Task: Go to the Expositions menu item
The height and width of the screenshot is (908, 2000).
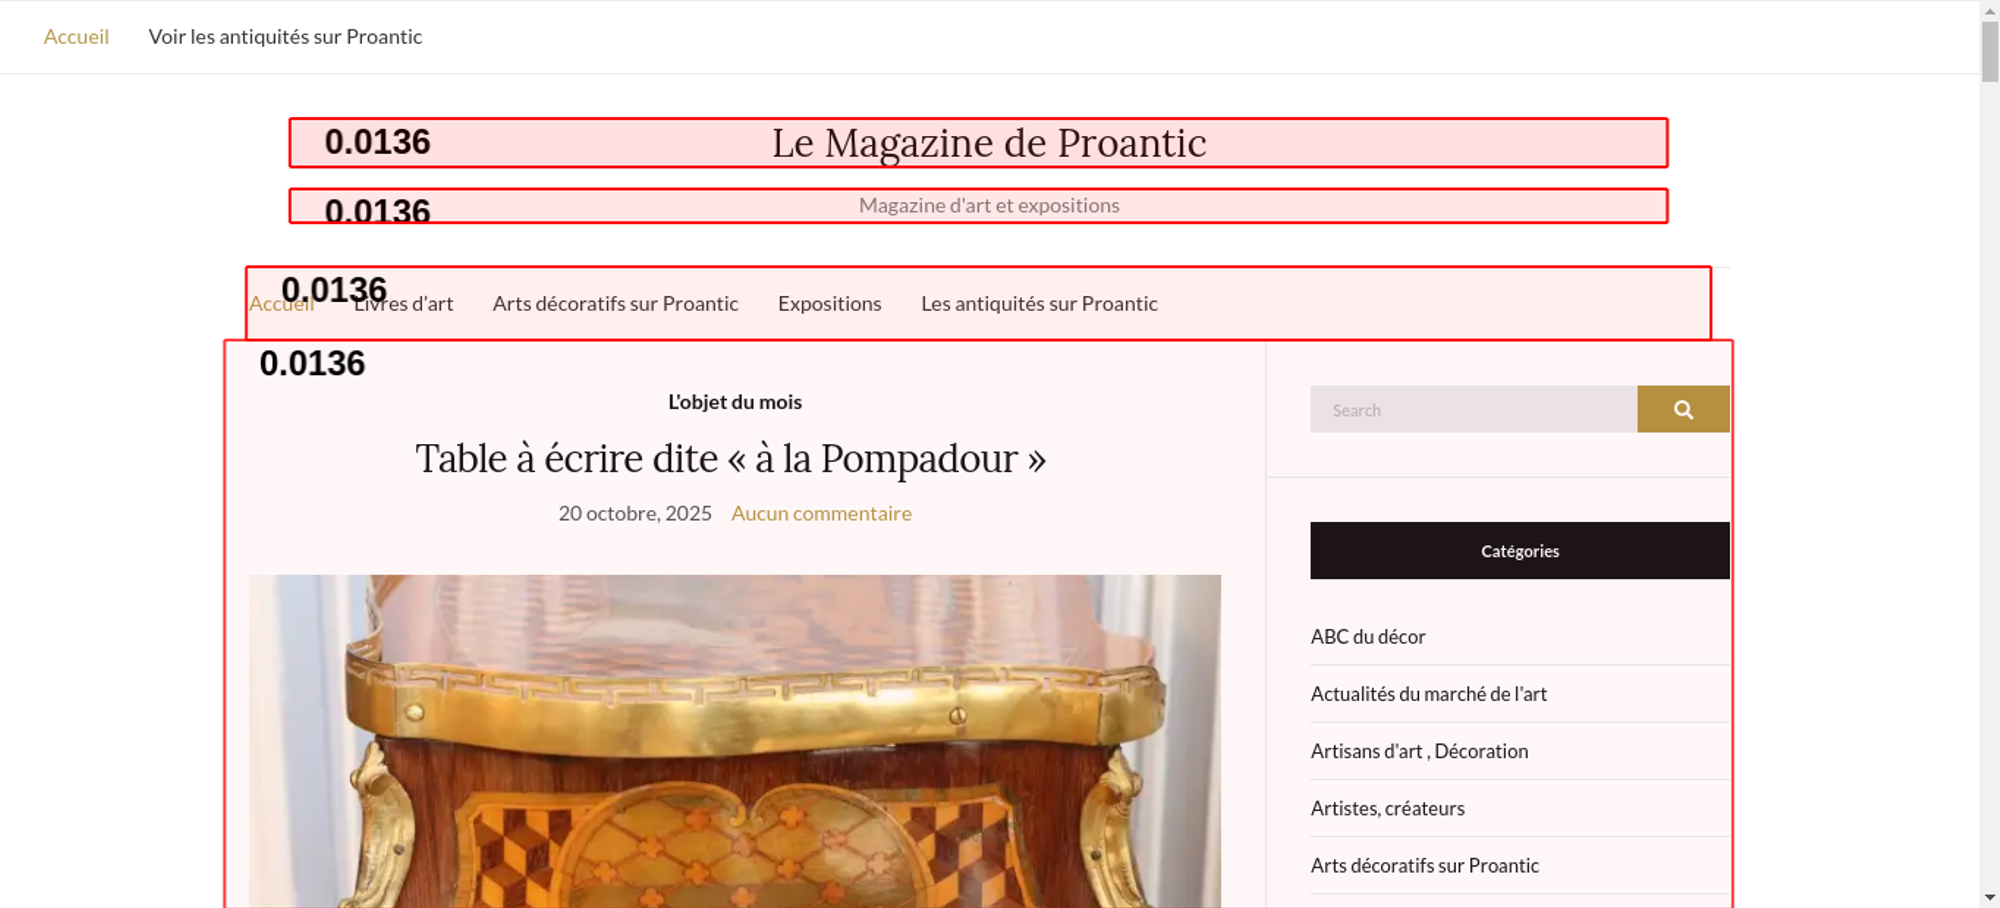Action: [x=829, y=304]
